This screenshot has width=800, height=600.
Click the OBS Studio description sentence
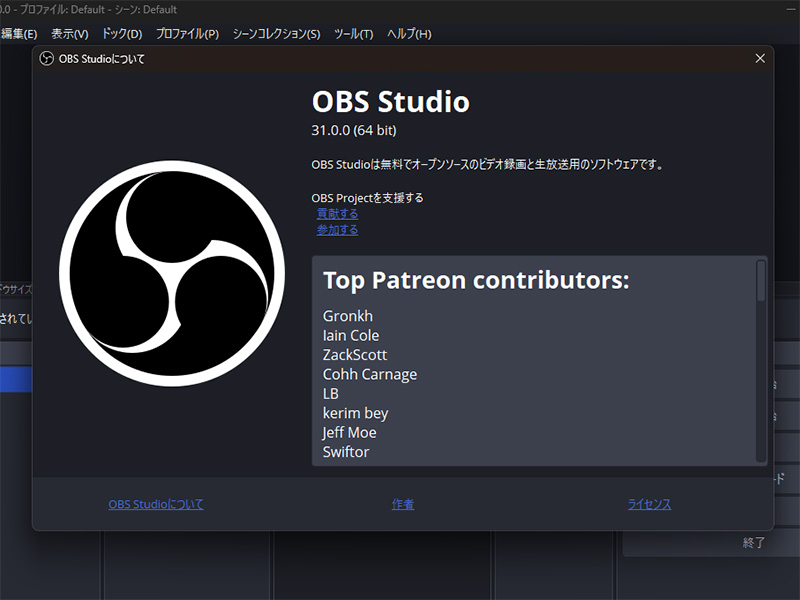[487, 165]
